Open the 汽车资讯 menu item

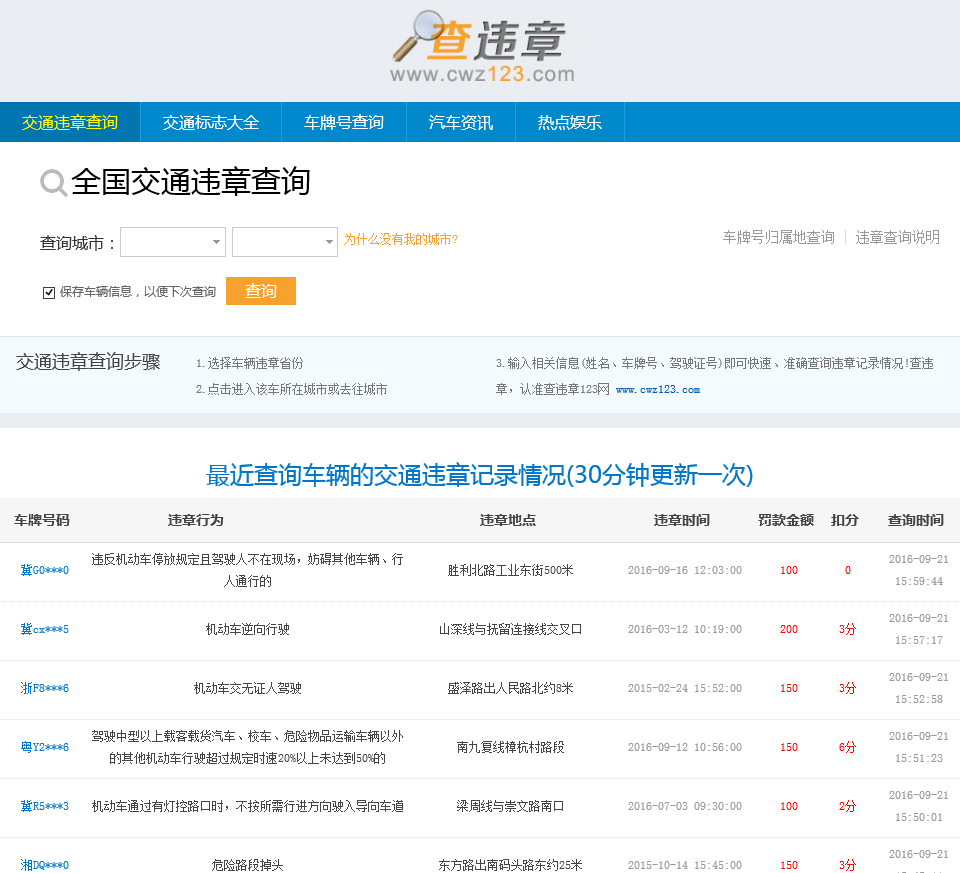pos(461,120)
